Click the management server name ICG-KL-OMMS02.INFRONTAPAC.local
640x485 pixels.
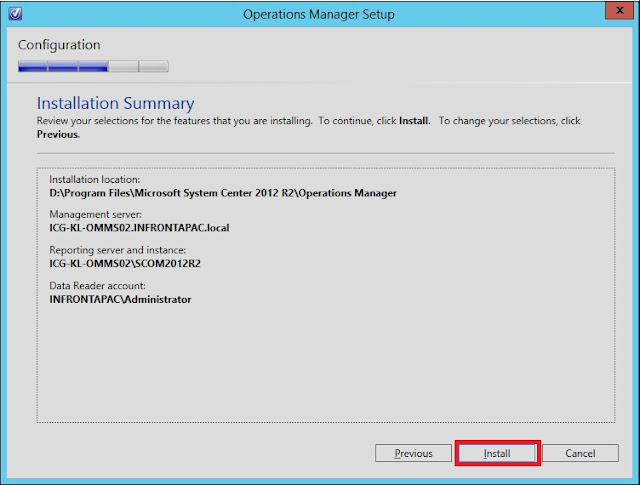point(139,228)
